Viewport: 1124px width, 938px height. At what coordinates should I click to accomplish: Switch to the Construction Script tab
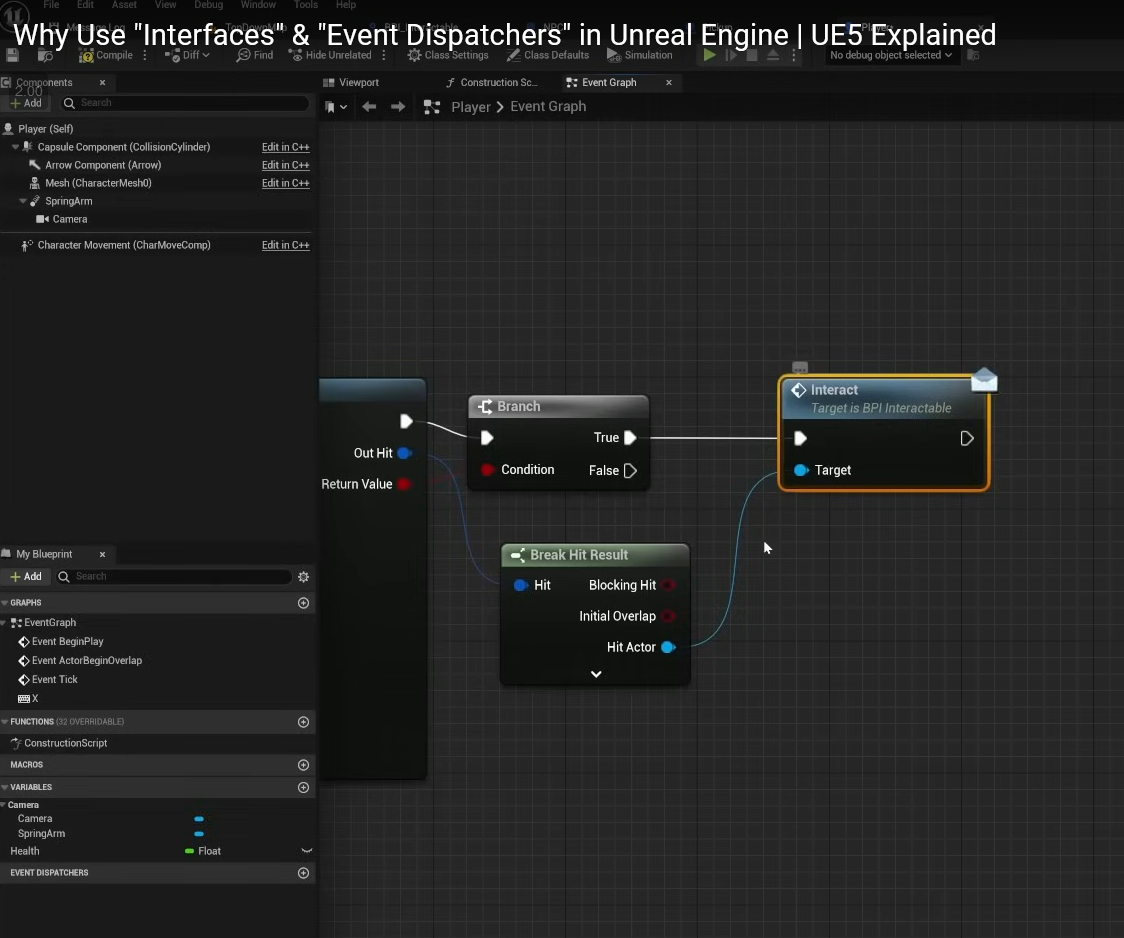coord(497,83)
